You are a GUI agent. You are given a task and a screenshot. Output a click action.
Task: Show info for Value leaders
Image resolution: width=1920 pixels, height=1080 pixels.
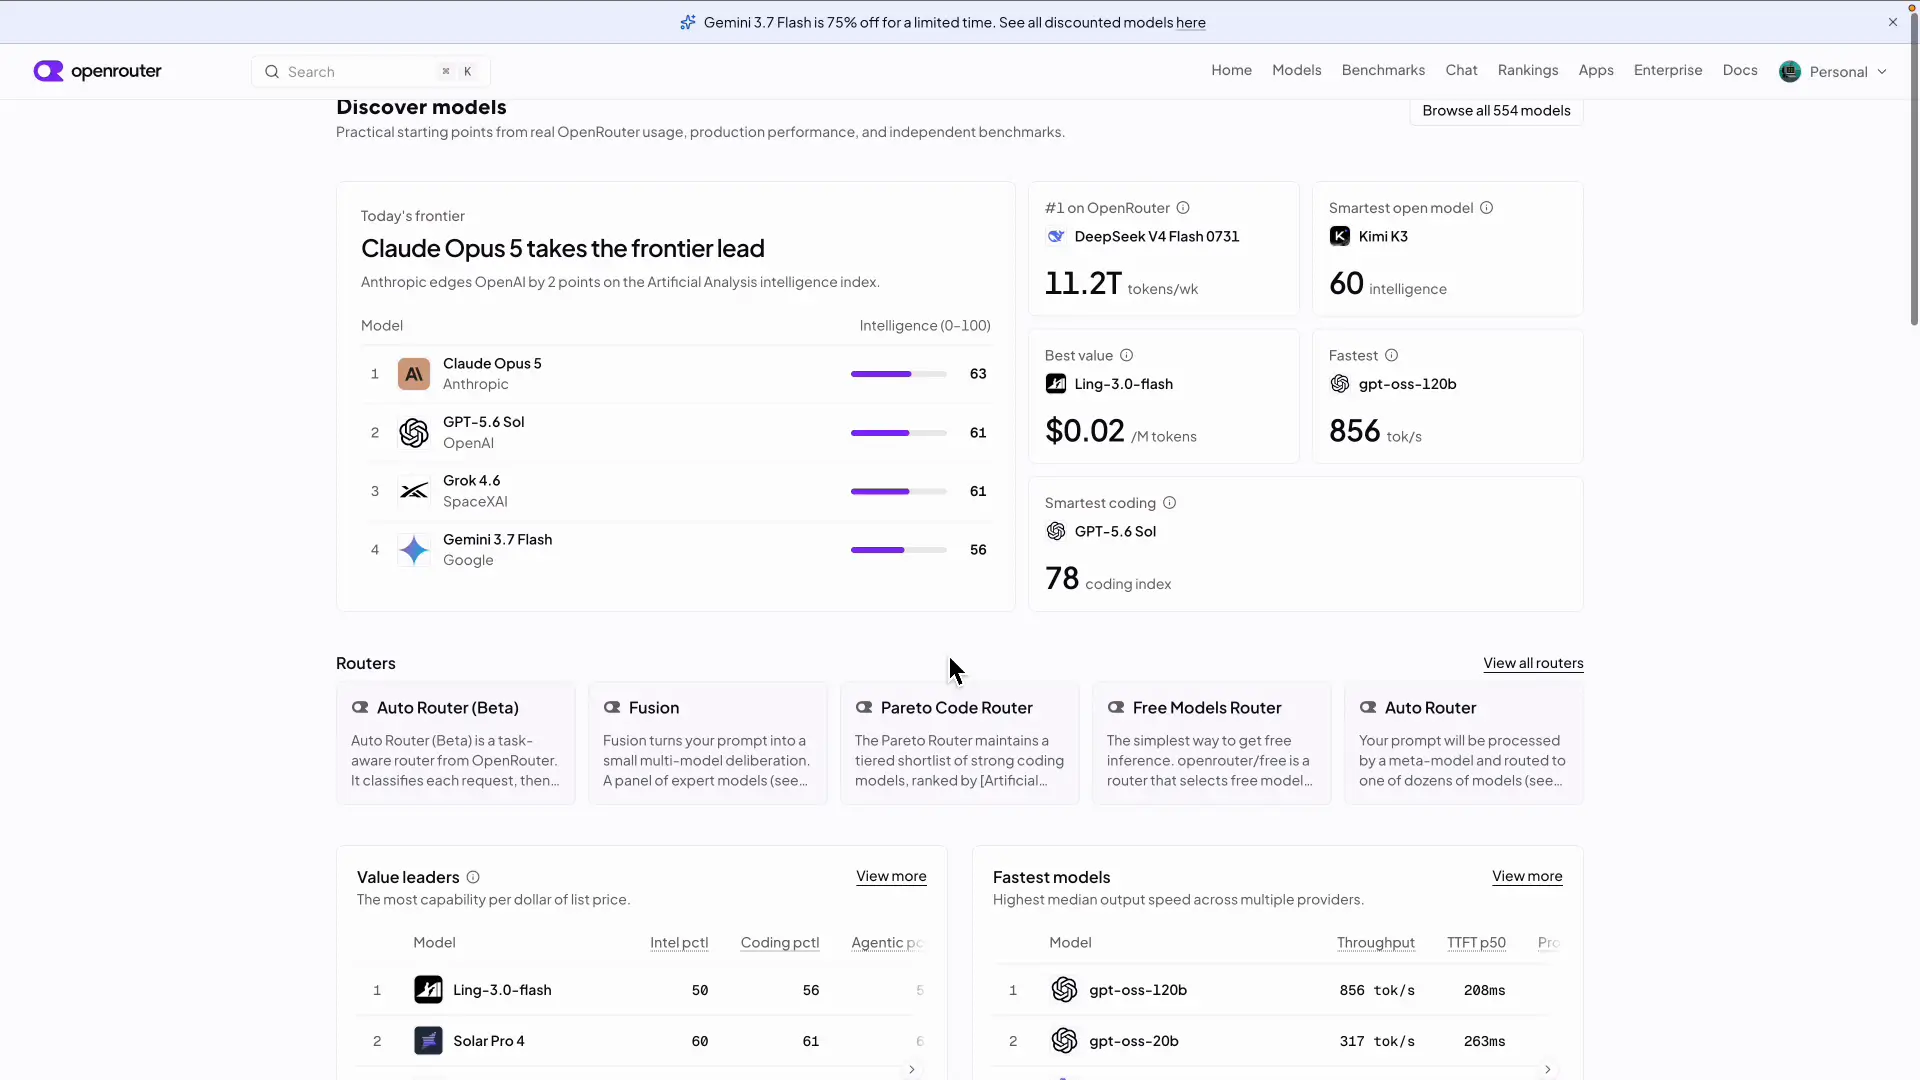pos(473,878)
